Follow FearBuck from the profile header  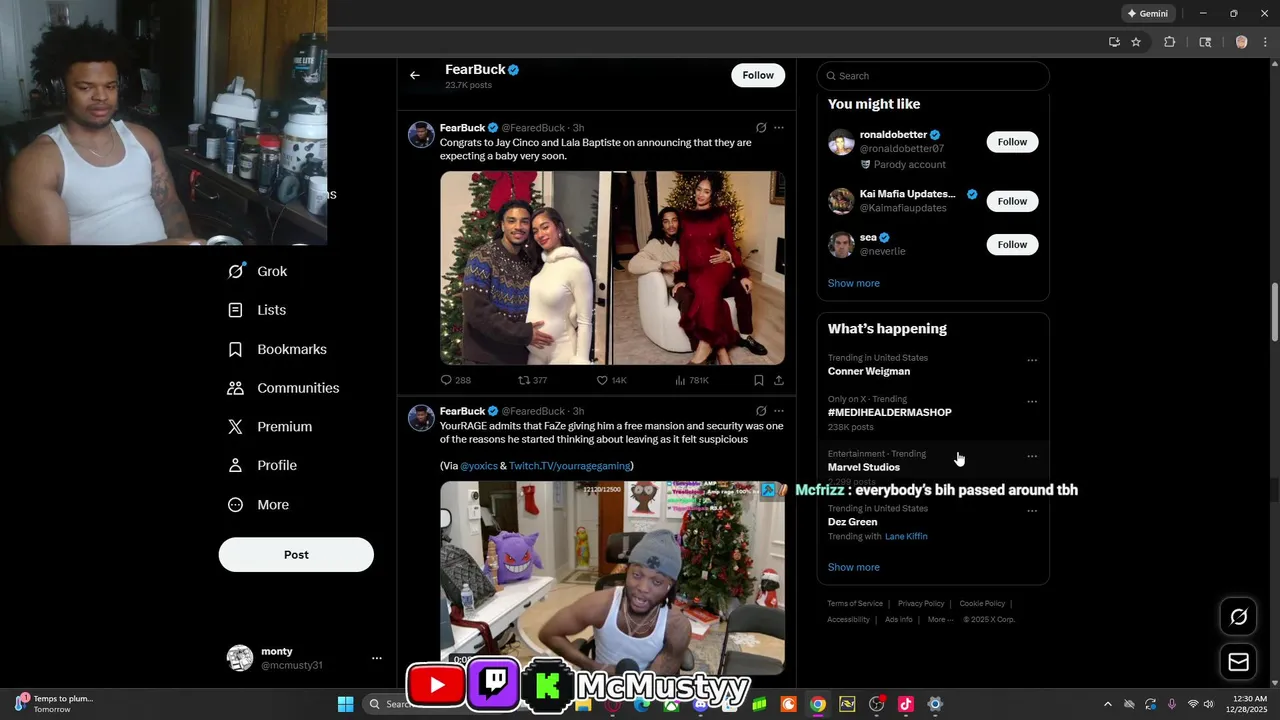758,75
